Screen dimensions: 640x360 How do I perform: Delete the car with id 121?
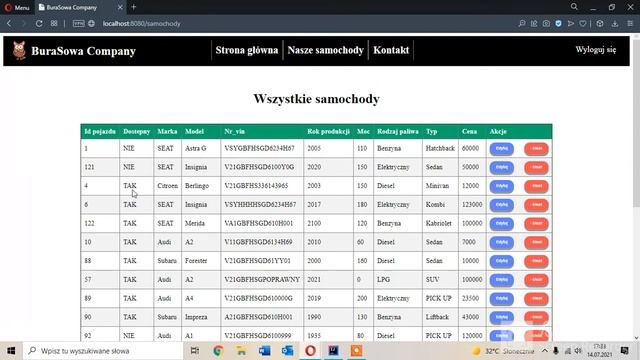[536, 167]
